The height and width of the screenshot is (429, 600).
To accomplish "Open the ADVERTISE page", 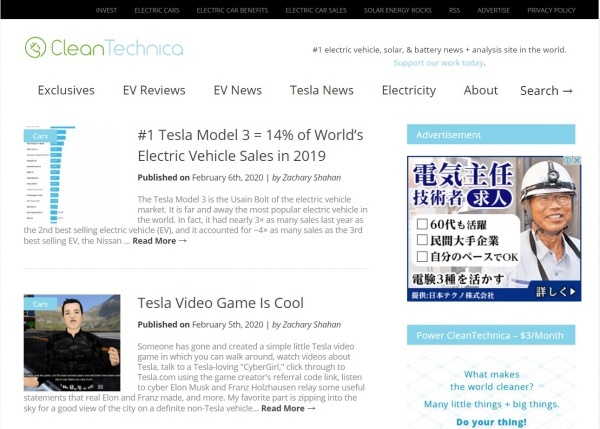I will (x=493, y=10).
